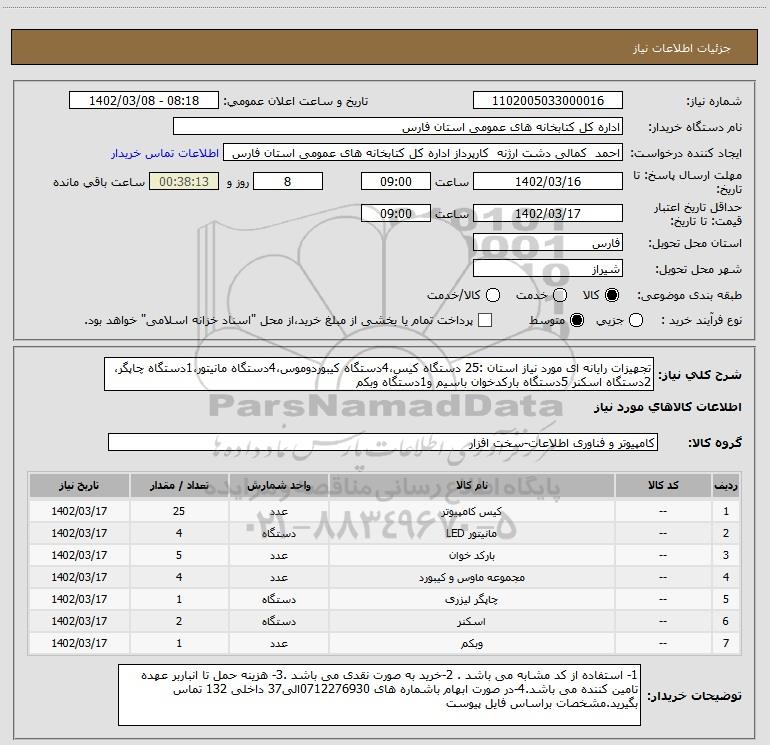Click the announcement date field 1402/03/08 - 08:18
Image resolution: width=770 pixels, height=745 pixels.
(144, 101)
